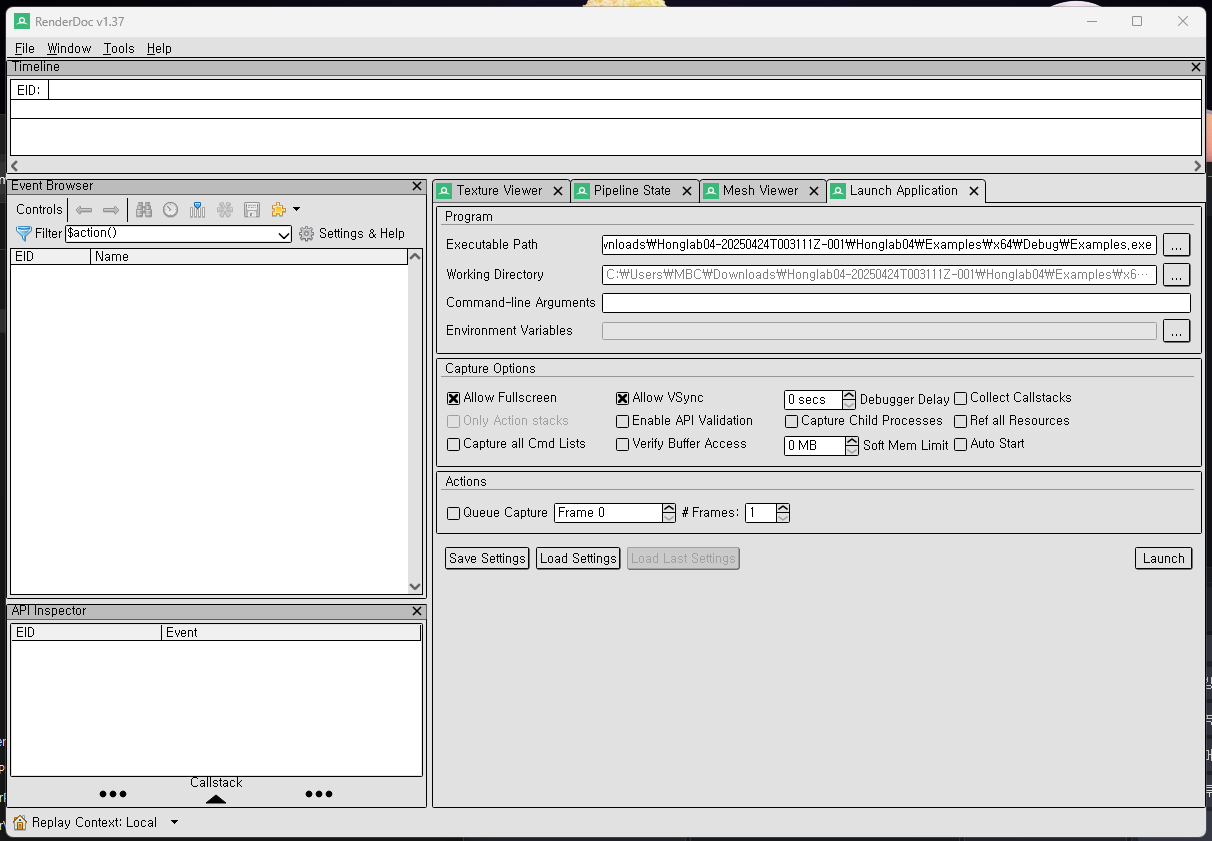Click Event Browser list scroll down arrow

tap(416, 587)
